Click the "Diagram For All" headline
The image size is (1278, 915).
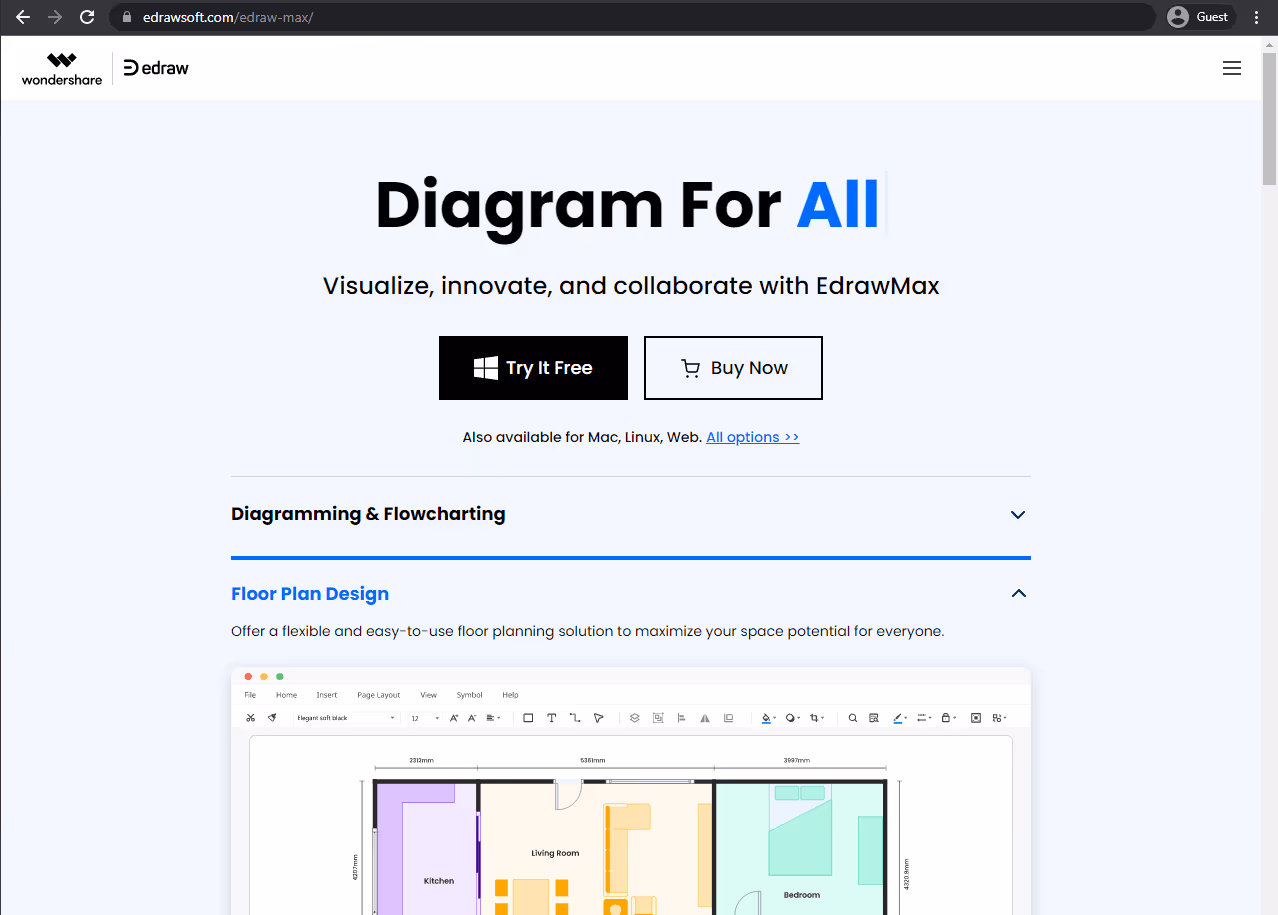pyautogui.click(x=627, y=205)
